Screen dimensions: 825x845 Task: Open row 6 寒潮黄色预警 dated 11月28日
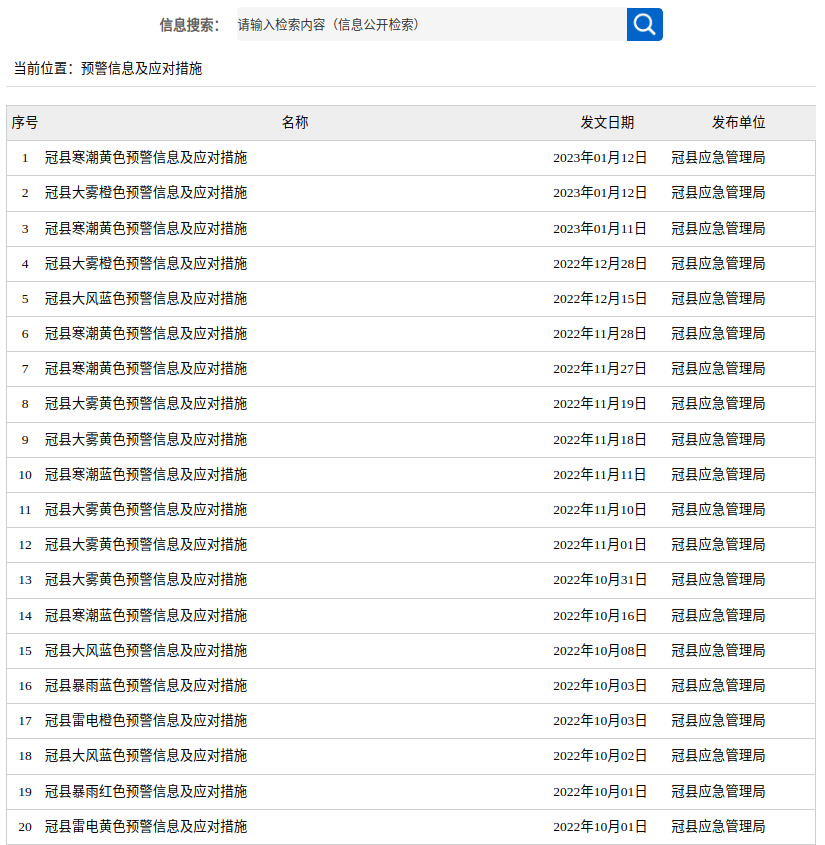point(146,334)
